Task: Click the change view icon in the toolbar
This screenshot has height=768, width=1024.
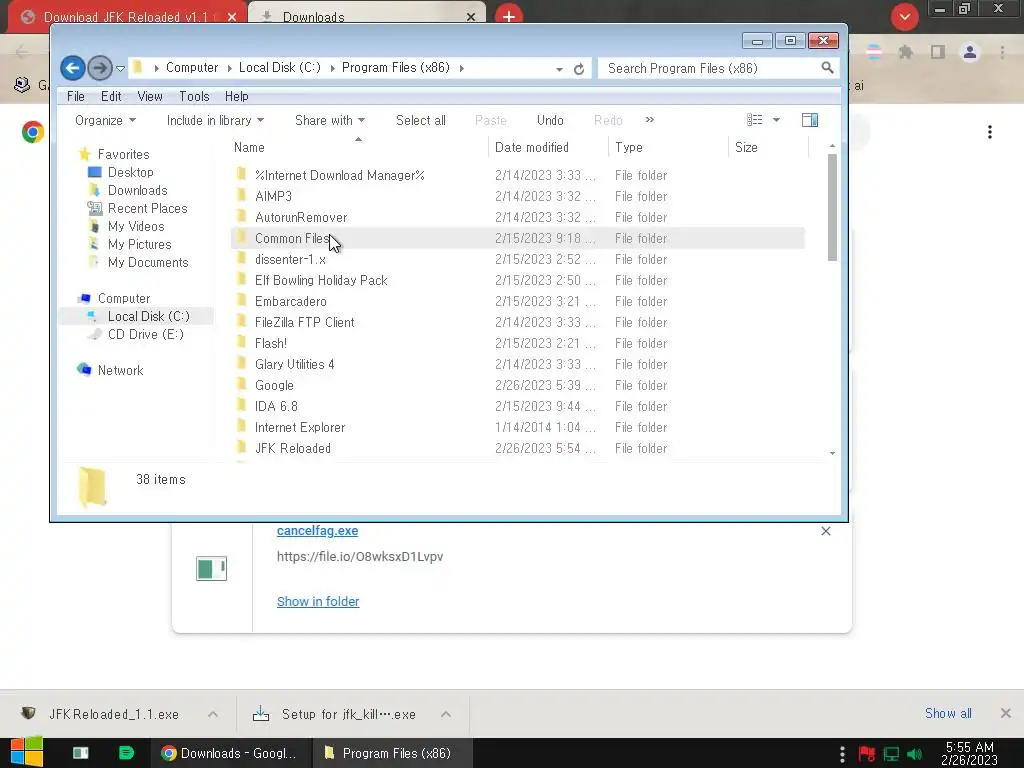Action: 754,120
